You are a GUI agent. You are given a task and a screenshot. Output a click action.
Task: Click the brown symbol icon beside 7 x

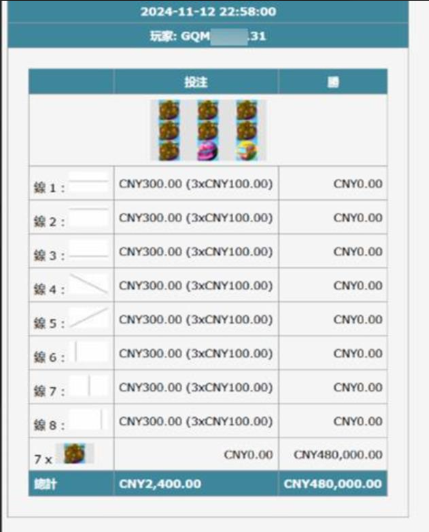[x=75, y=453]
